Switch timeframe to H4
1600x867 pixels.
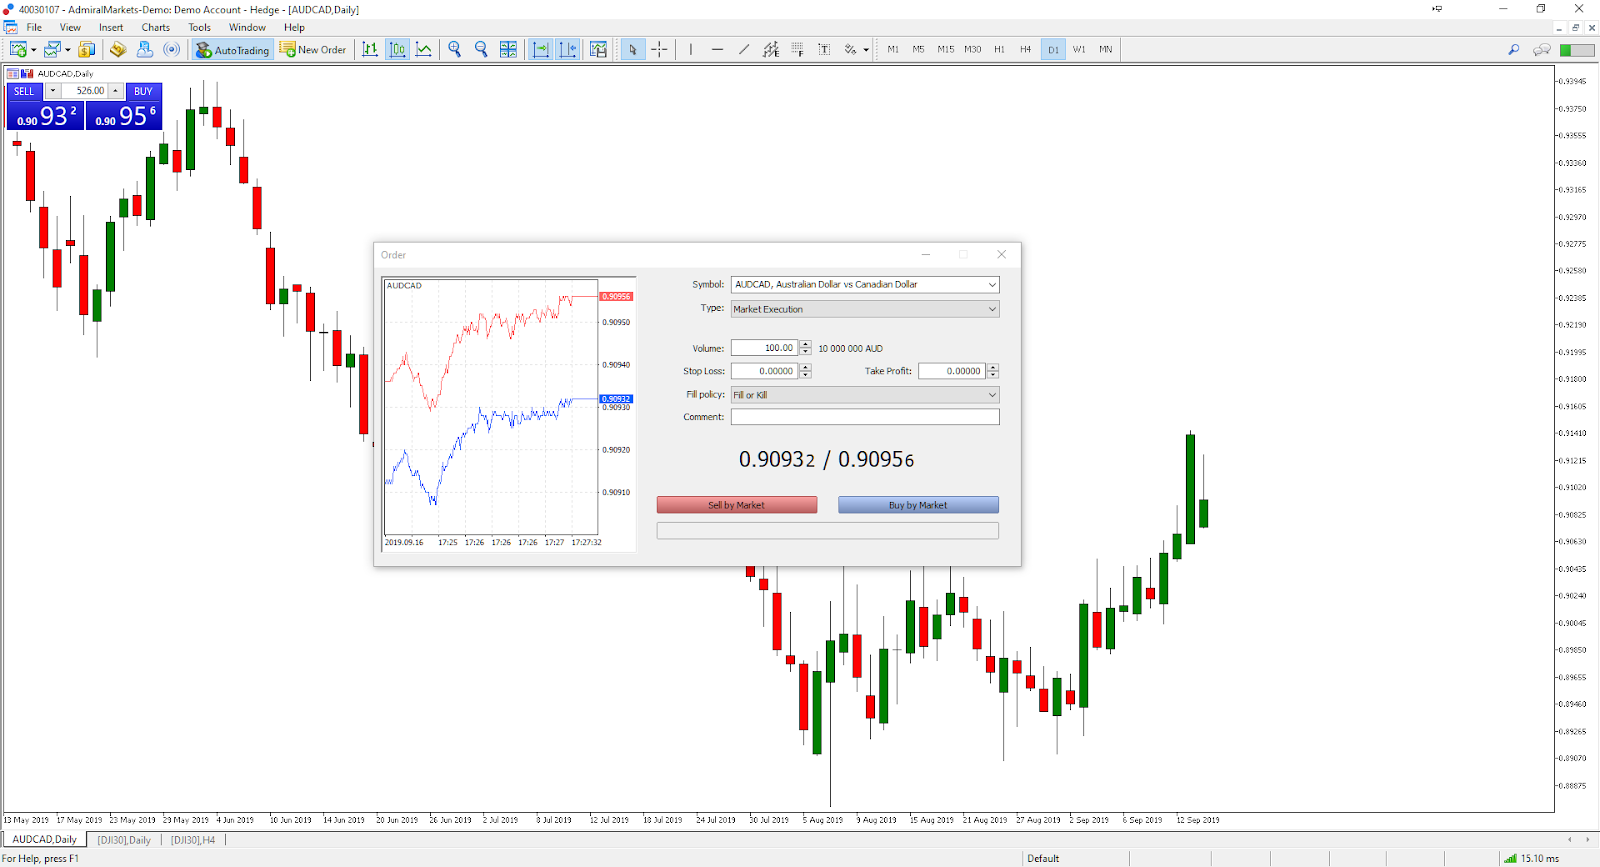point(1025,49)
